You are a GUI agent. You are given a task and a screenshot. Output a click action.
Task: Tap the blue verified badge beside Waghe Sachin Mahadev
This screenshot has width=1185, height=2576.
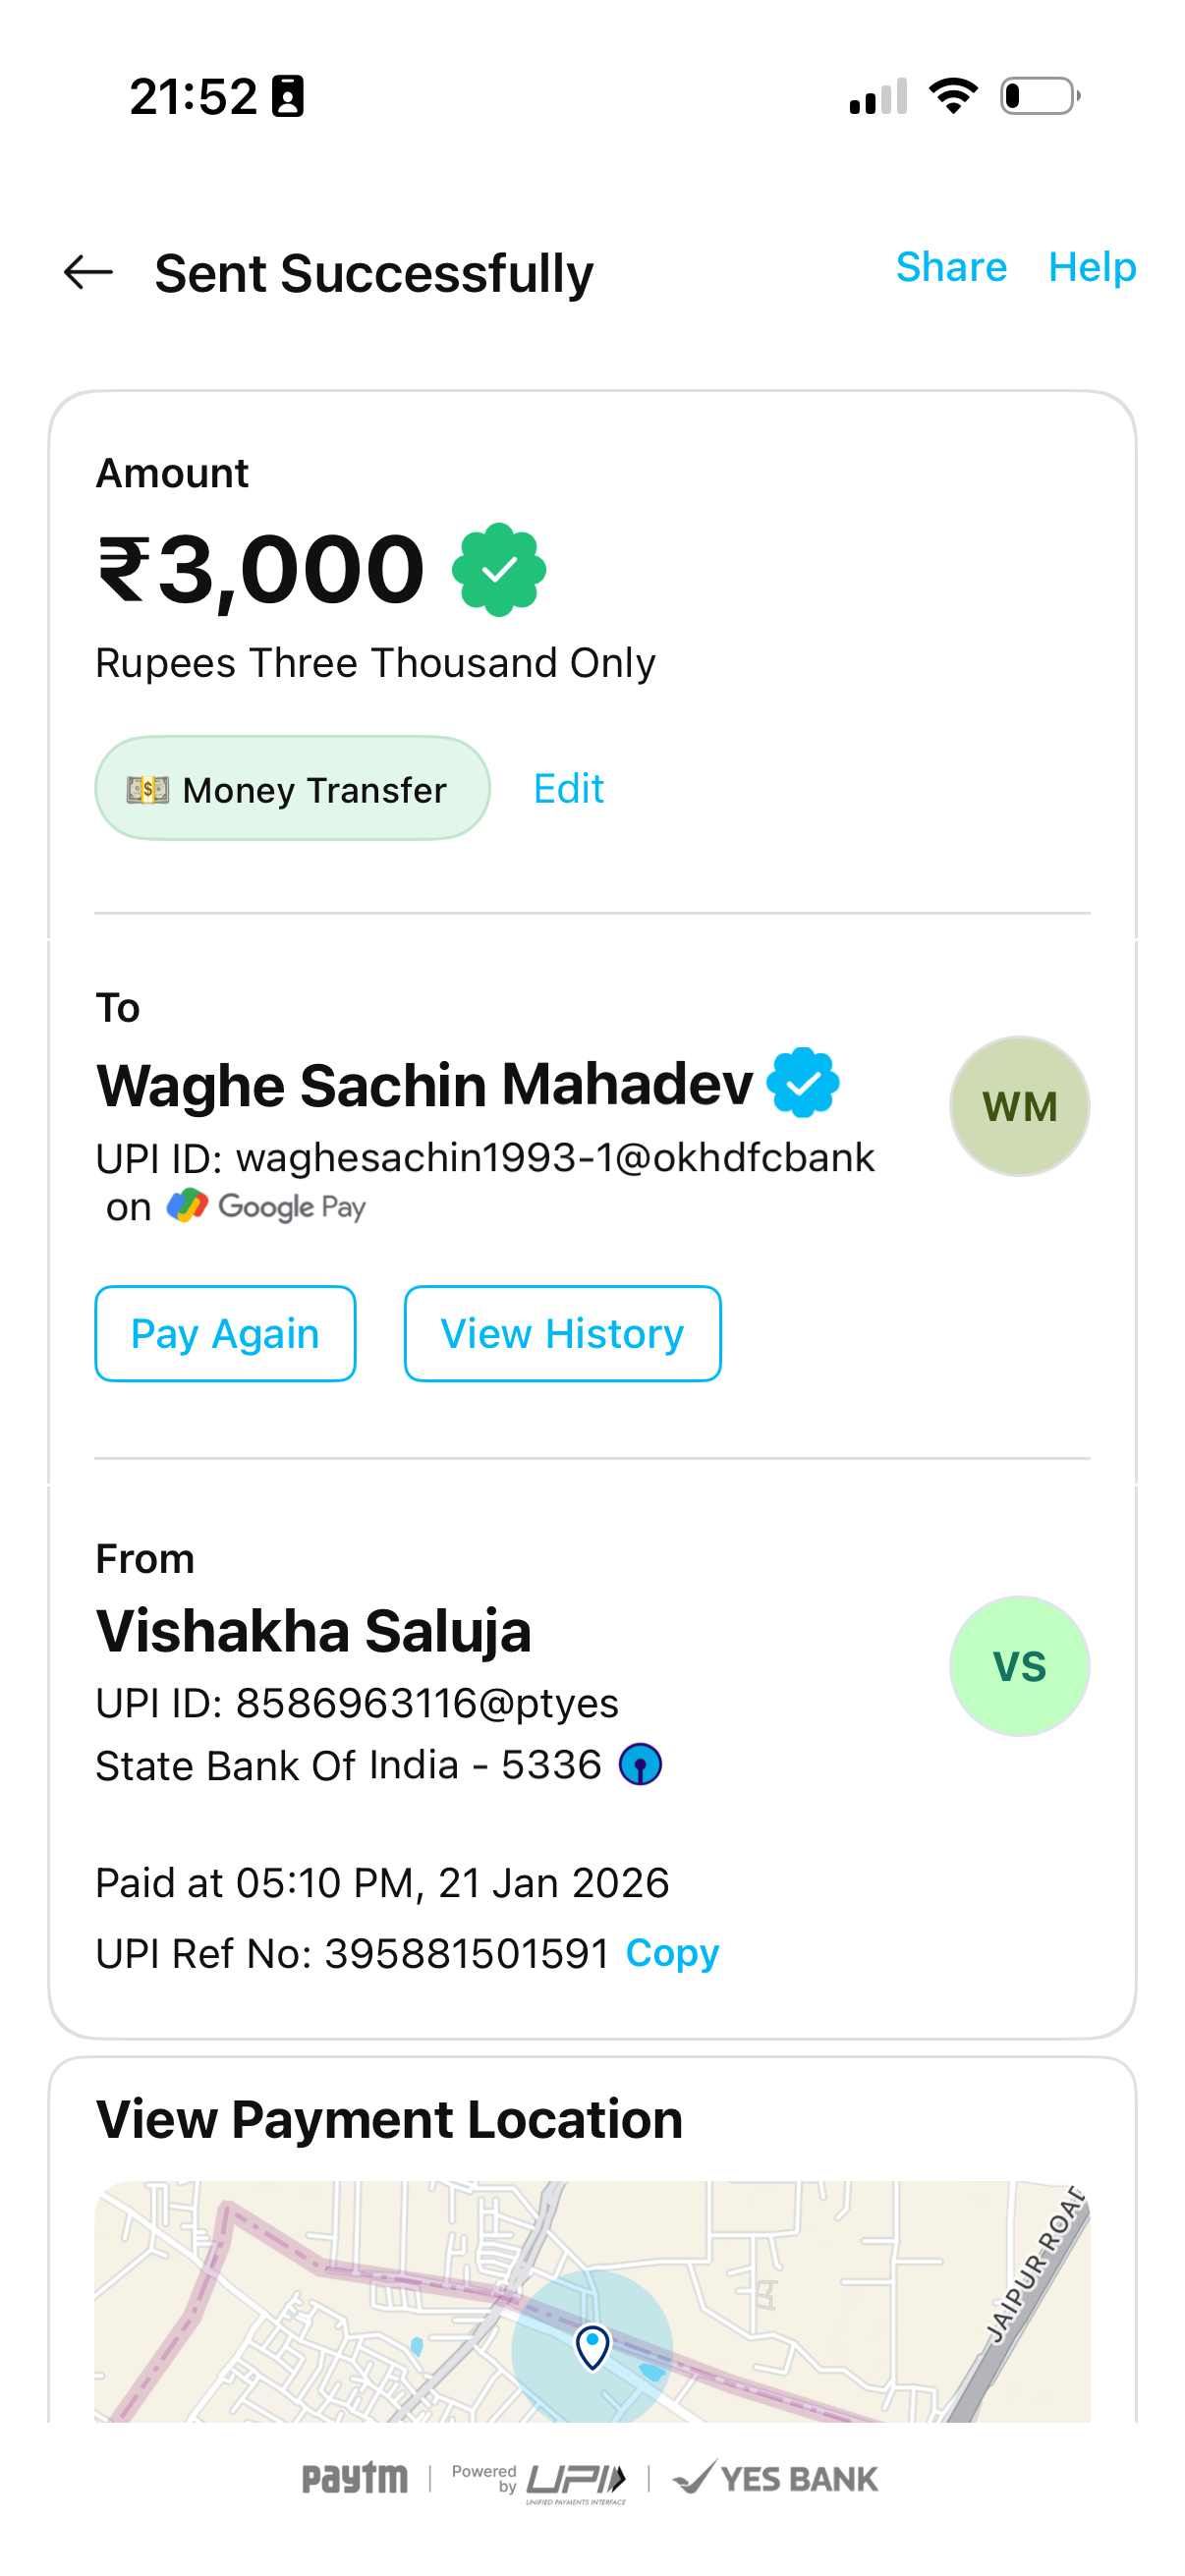[803, 1083]
